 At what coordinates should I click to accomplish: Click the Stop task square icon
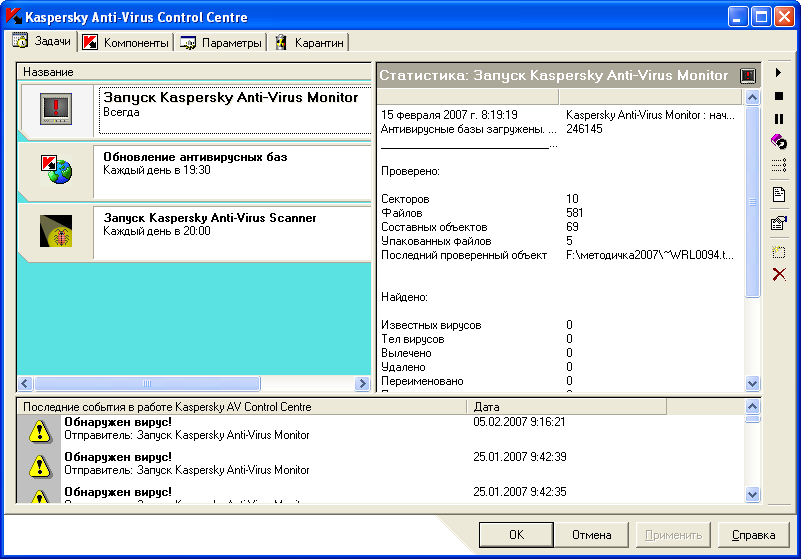coord(779,96)
